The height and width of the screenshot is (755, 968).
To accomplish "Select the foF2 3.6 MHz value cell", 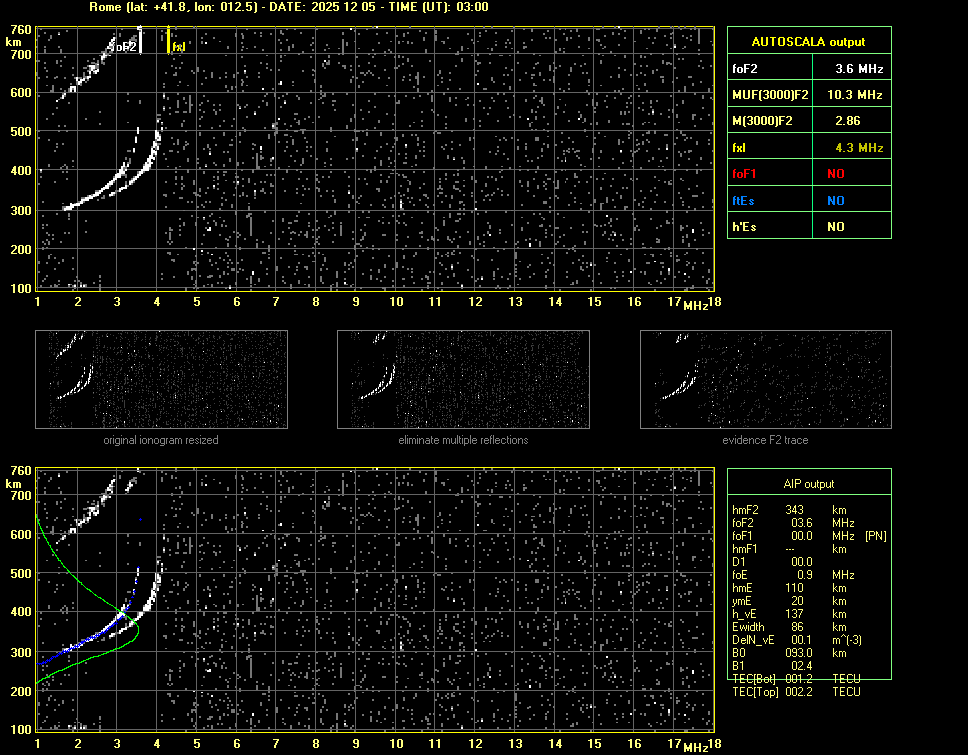I will 849,68.
